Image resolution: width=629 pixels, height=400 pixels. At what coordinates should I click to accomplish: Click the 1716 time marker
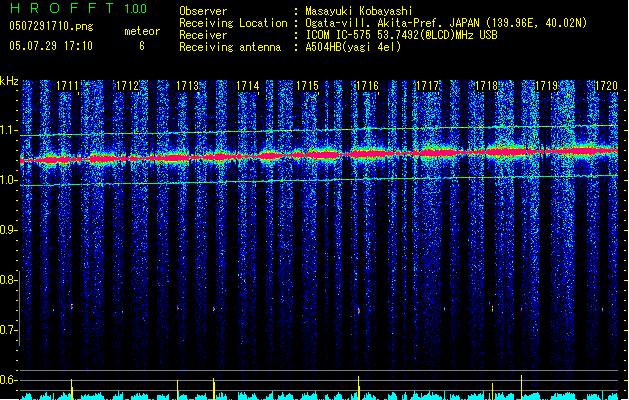[x=367, y=86]
